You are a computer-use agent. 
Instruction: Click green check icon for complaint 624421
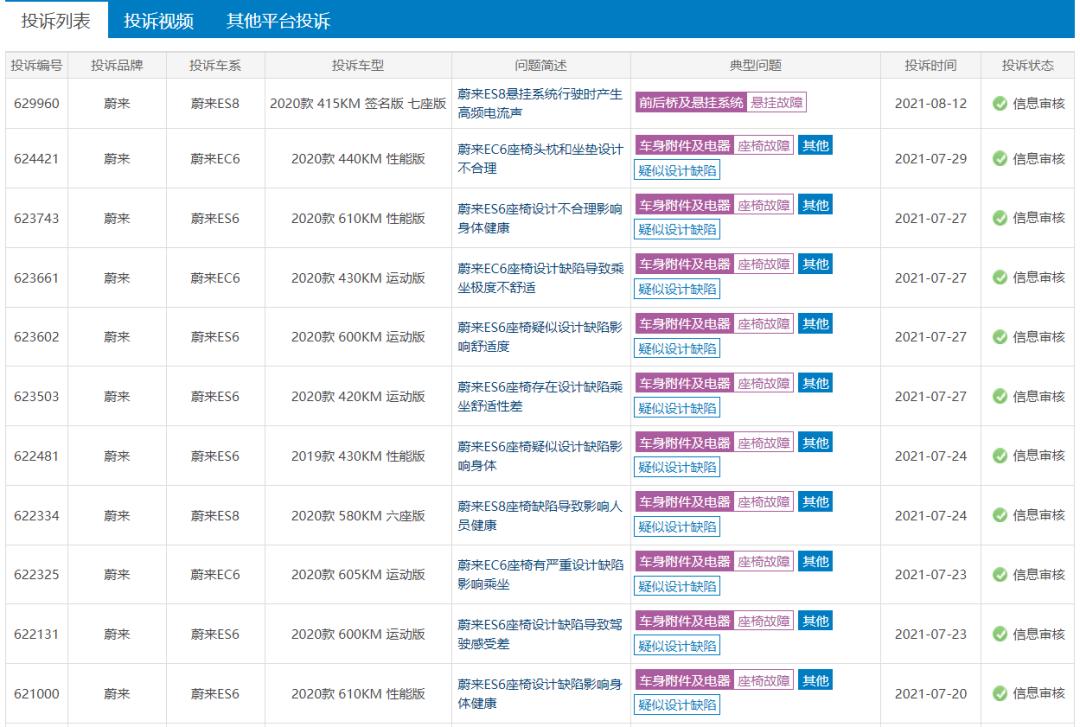pos(999,158)
